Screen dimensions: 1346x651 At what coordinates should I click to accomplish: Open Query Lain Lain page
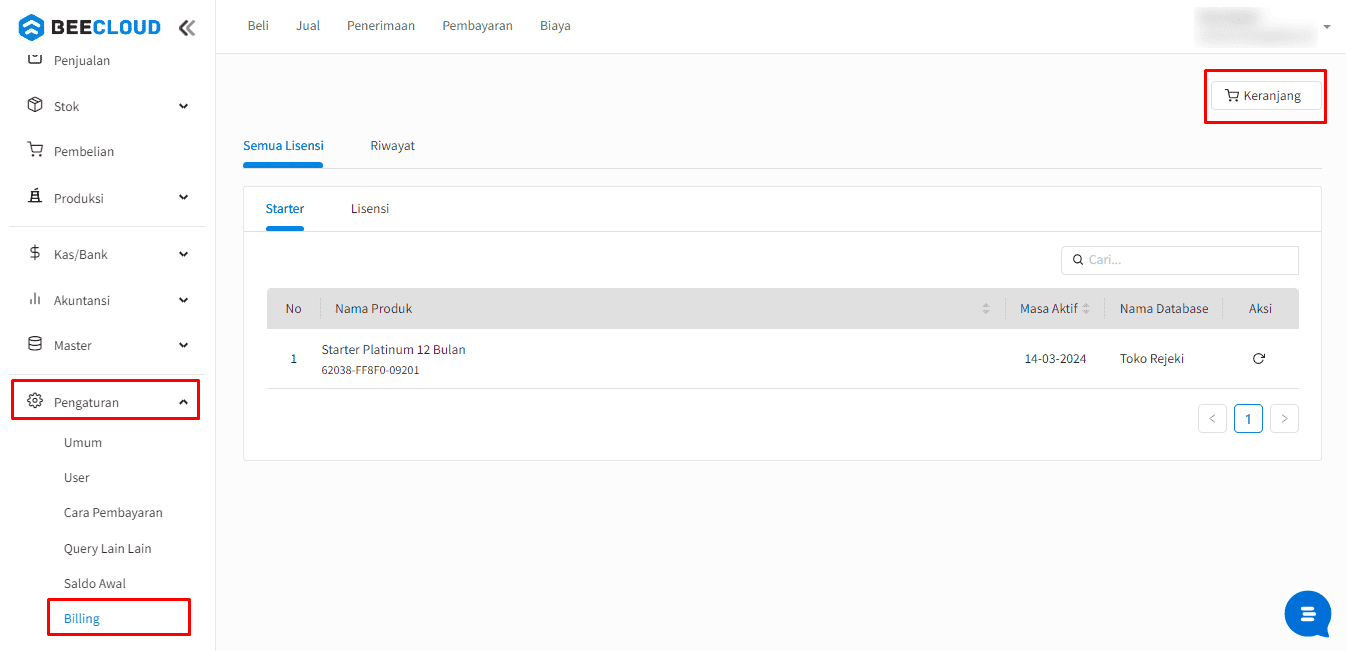pos(108,549)
